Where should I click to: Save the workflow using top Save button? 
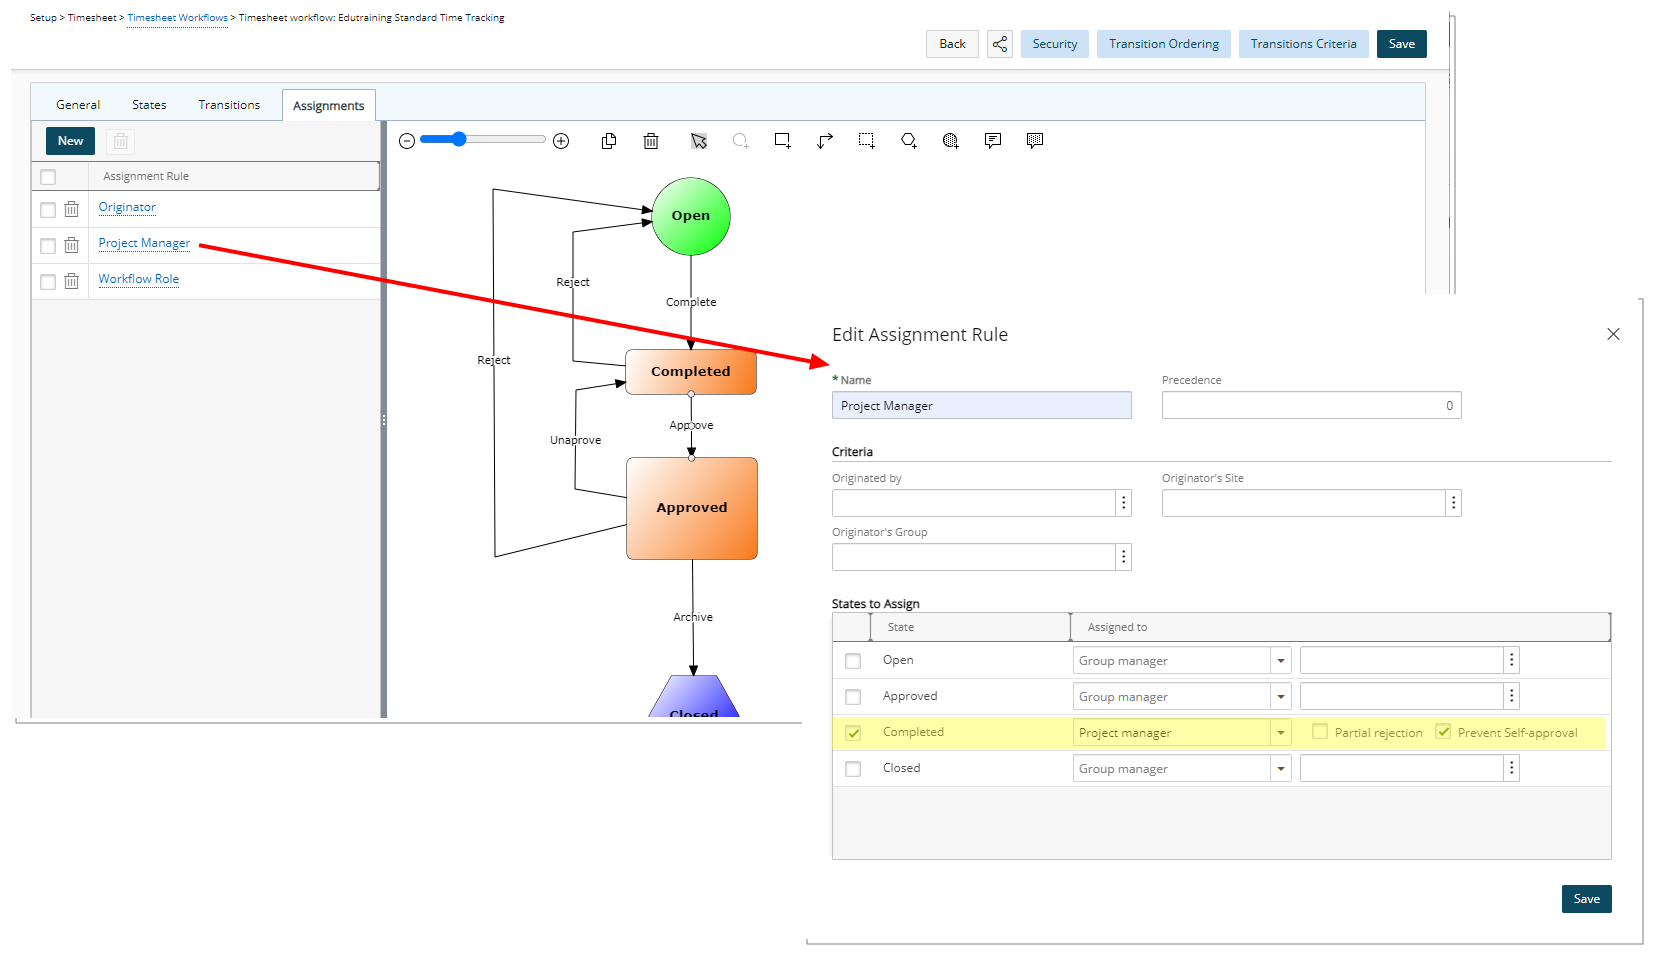[x=1402, y=44]
